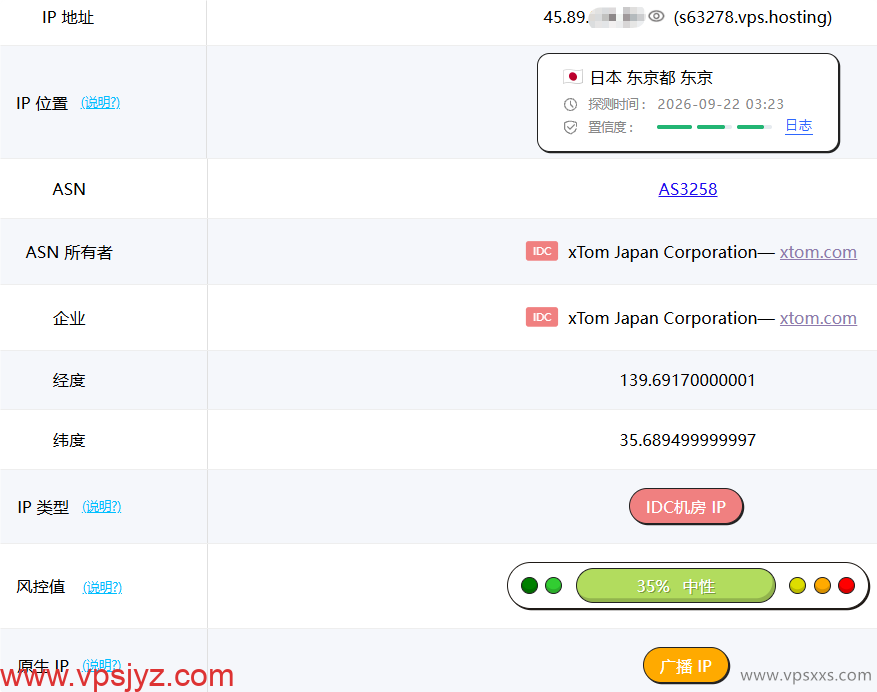Open xtom.com link in ASN 所有者 row
Screen dimensions: 877x692
(818, 252)
